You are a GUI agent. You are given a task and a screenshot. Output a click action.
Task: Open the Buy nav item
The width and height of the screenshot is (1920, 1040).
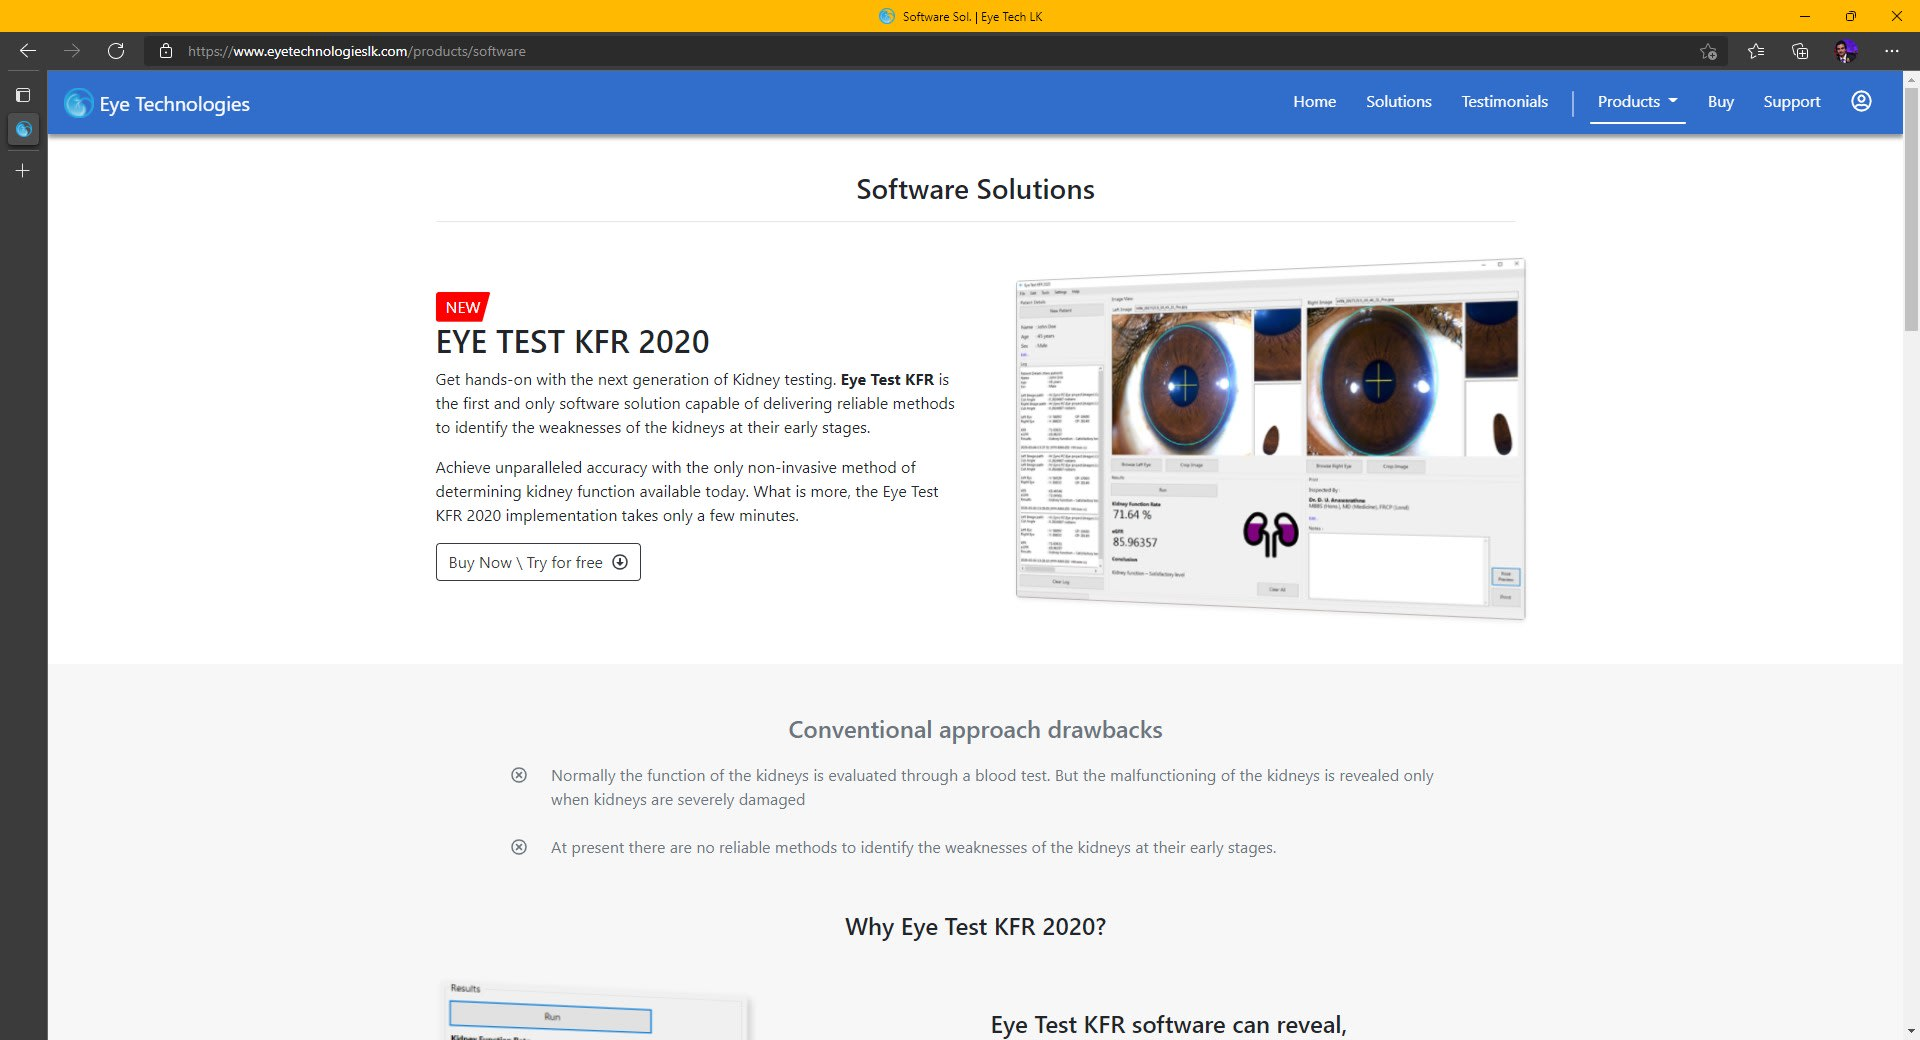click(x=1720, y=101)
